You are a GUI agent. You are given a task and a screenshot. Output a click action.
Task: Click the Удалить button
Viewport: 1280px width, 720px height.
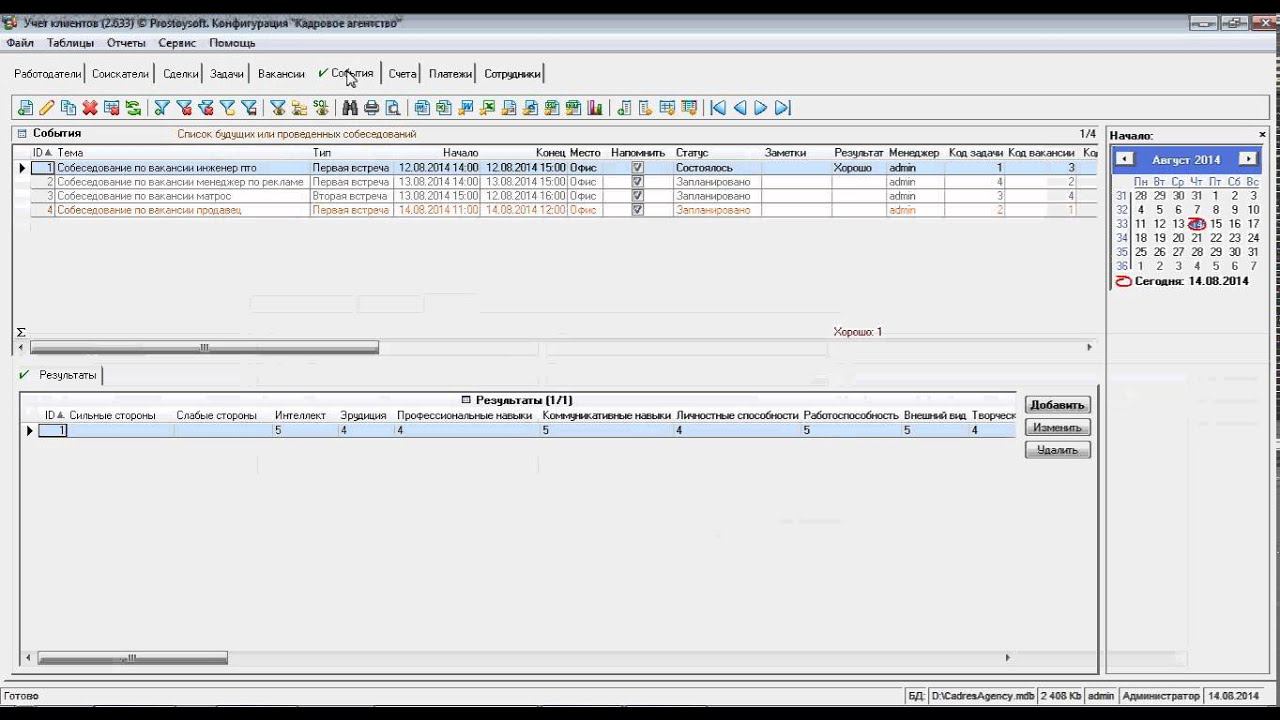pos(1057,450)
